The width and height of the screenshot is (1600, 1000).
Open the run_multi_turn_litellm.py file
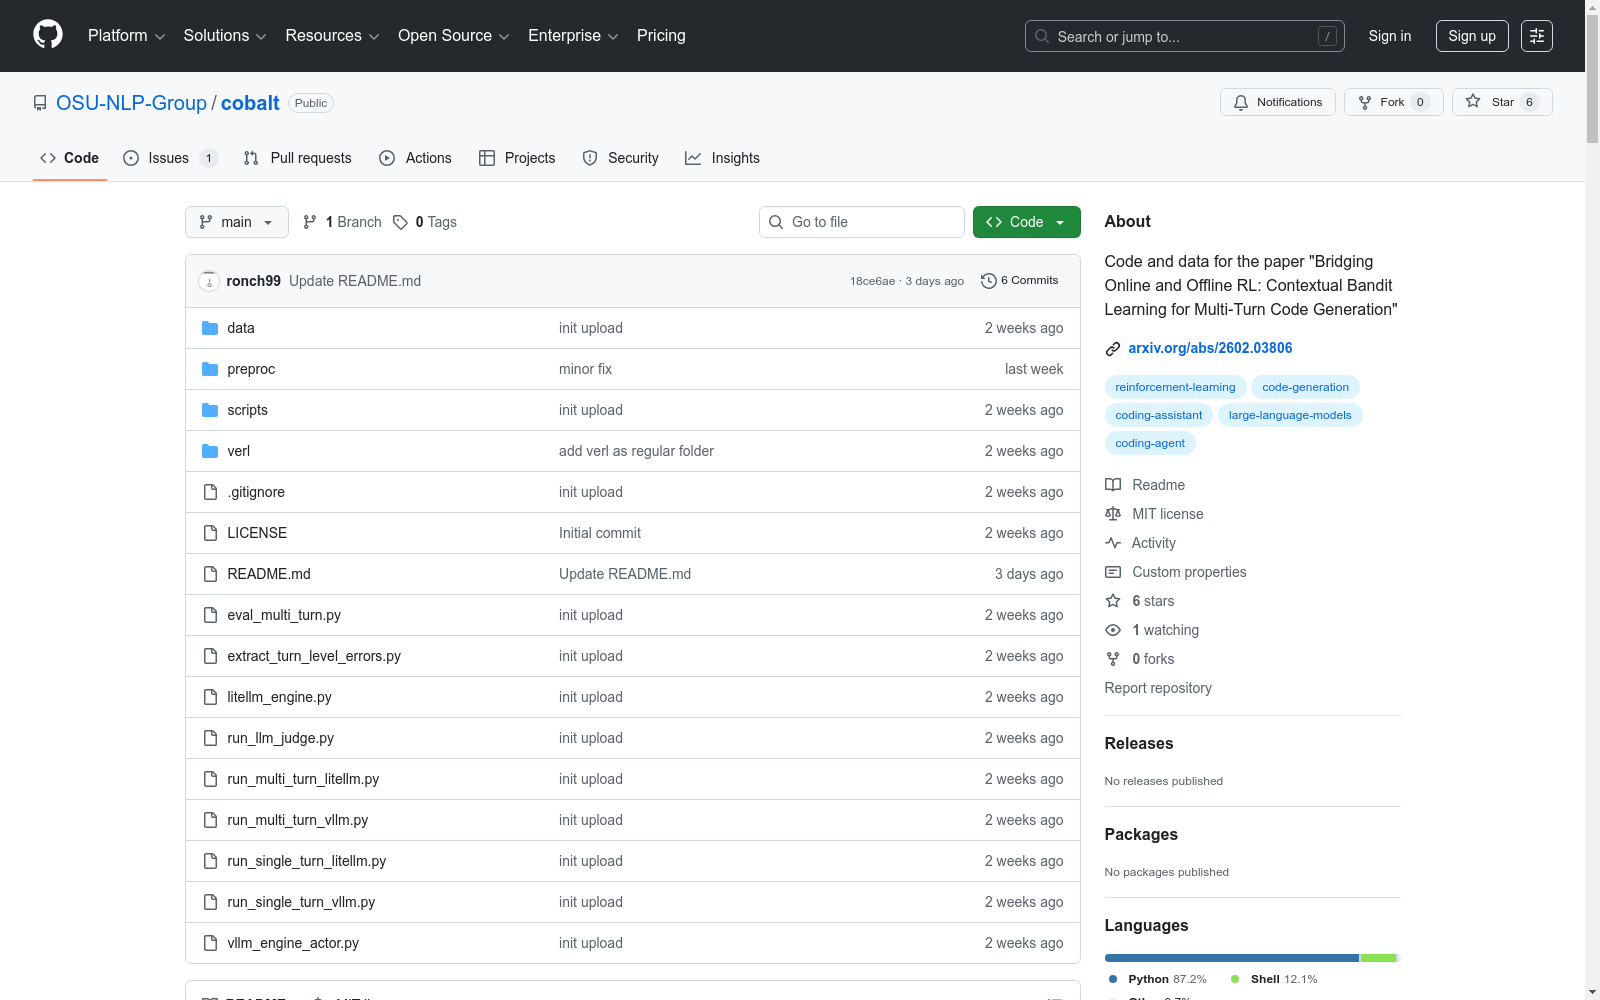coord(303,779)
